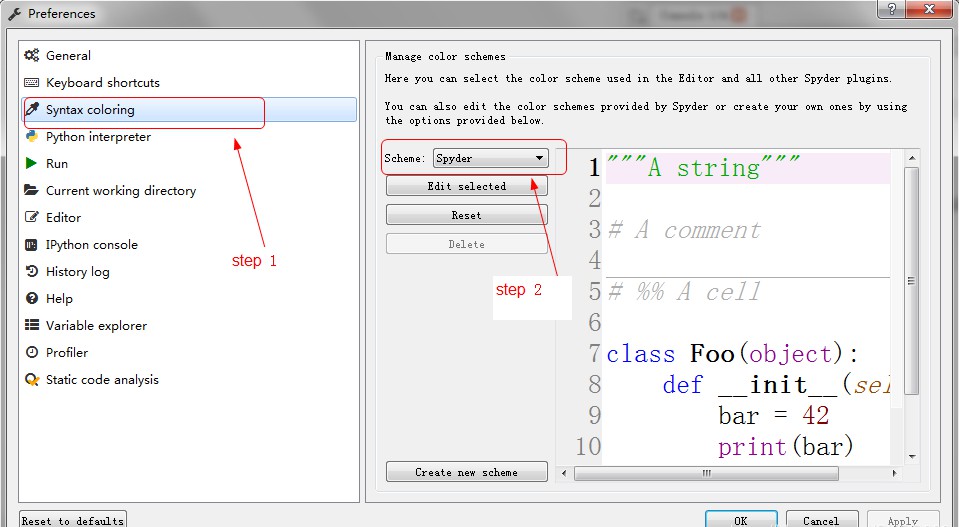Click Edit selected button

(467, 186)
